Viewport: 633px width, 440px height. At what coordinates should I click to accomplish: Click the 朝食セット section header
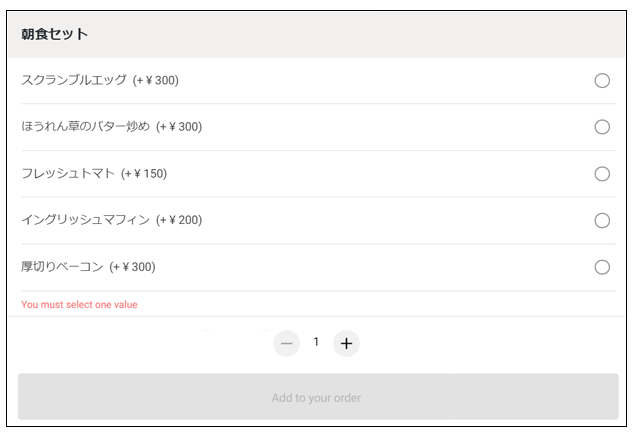point(55,35)
